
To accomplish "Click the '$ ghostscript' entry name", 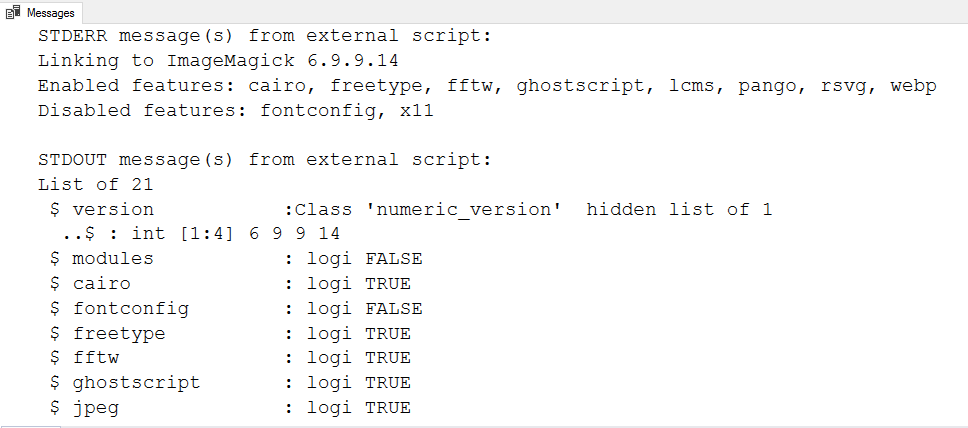I will [x=124, y=383].
